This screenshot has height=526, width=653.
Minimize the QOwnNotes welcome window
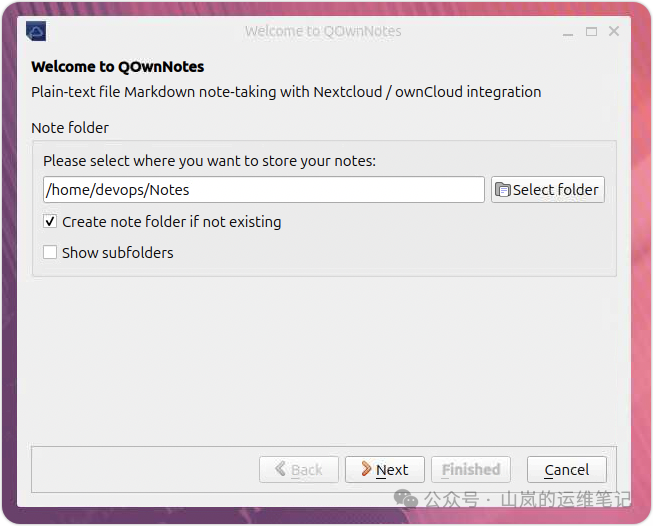[x=568, y=31]
